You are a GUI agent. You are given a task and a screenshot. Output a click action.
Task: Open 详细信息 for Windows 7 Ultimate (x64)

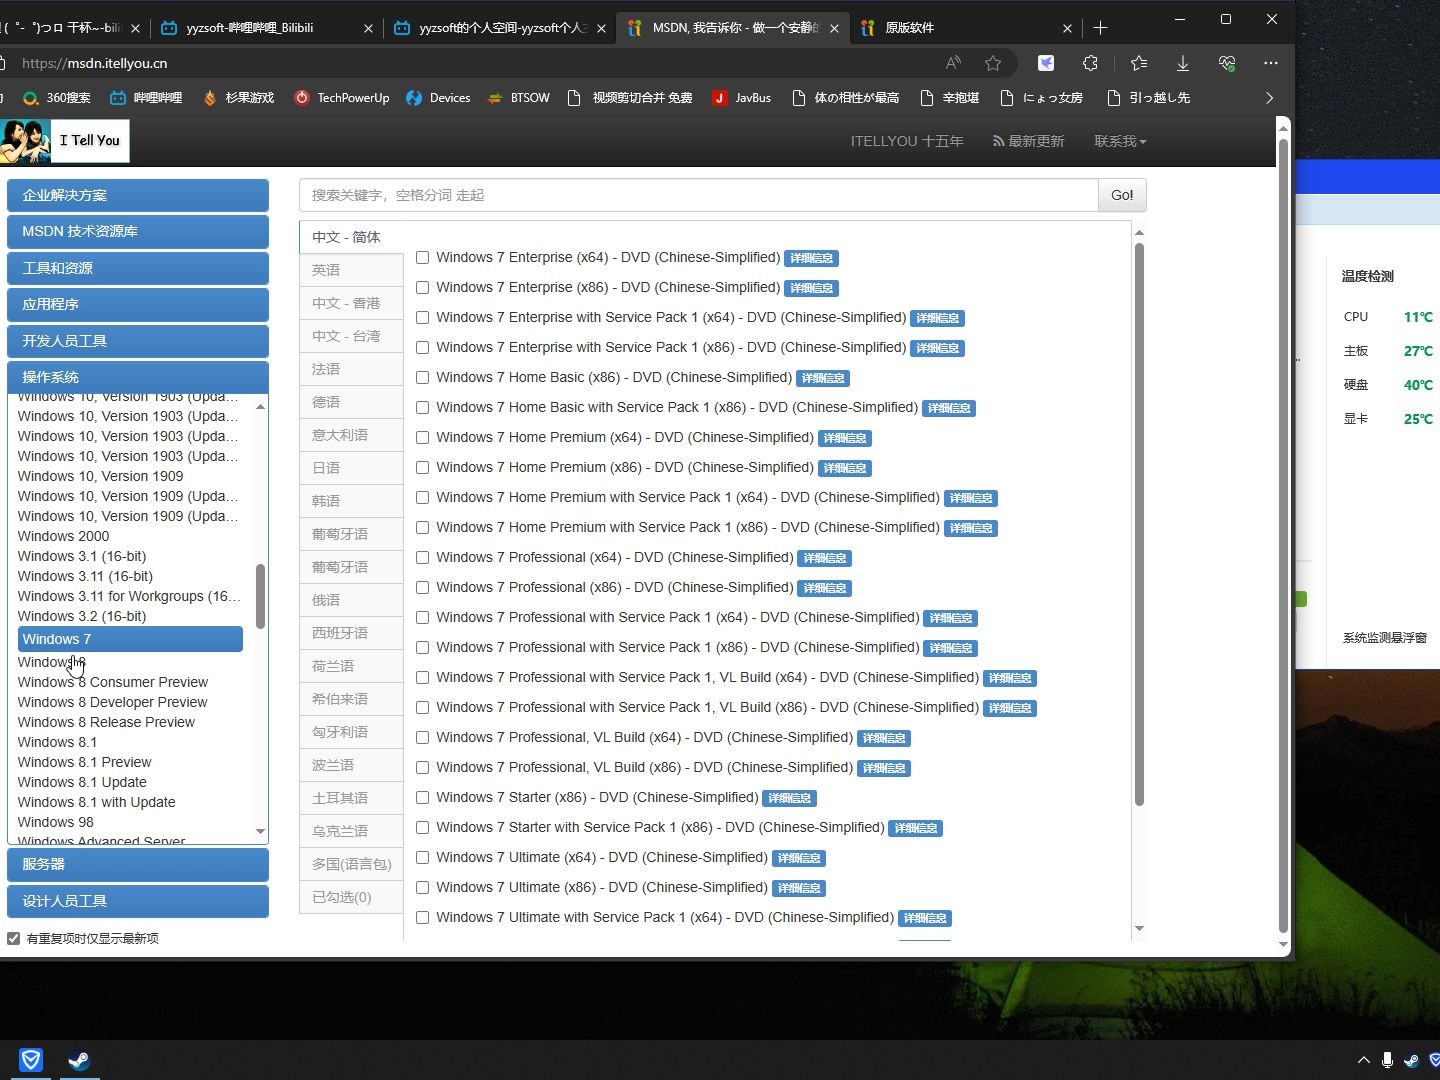pyautogui.click(x=799, y=858)
